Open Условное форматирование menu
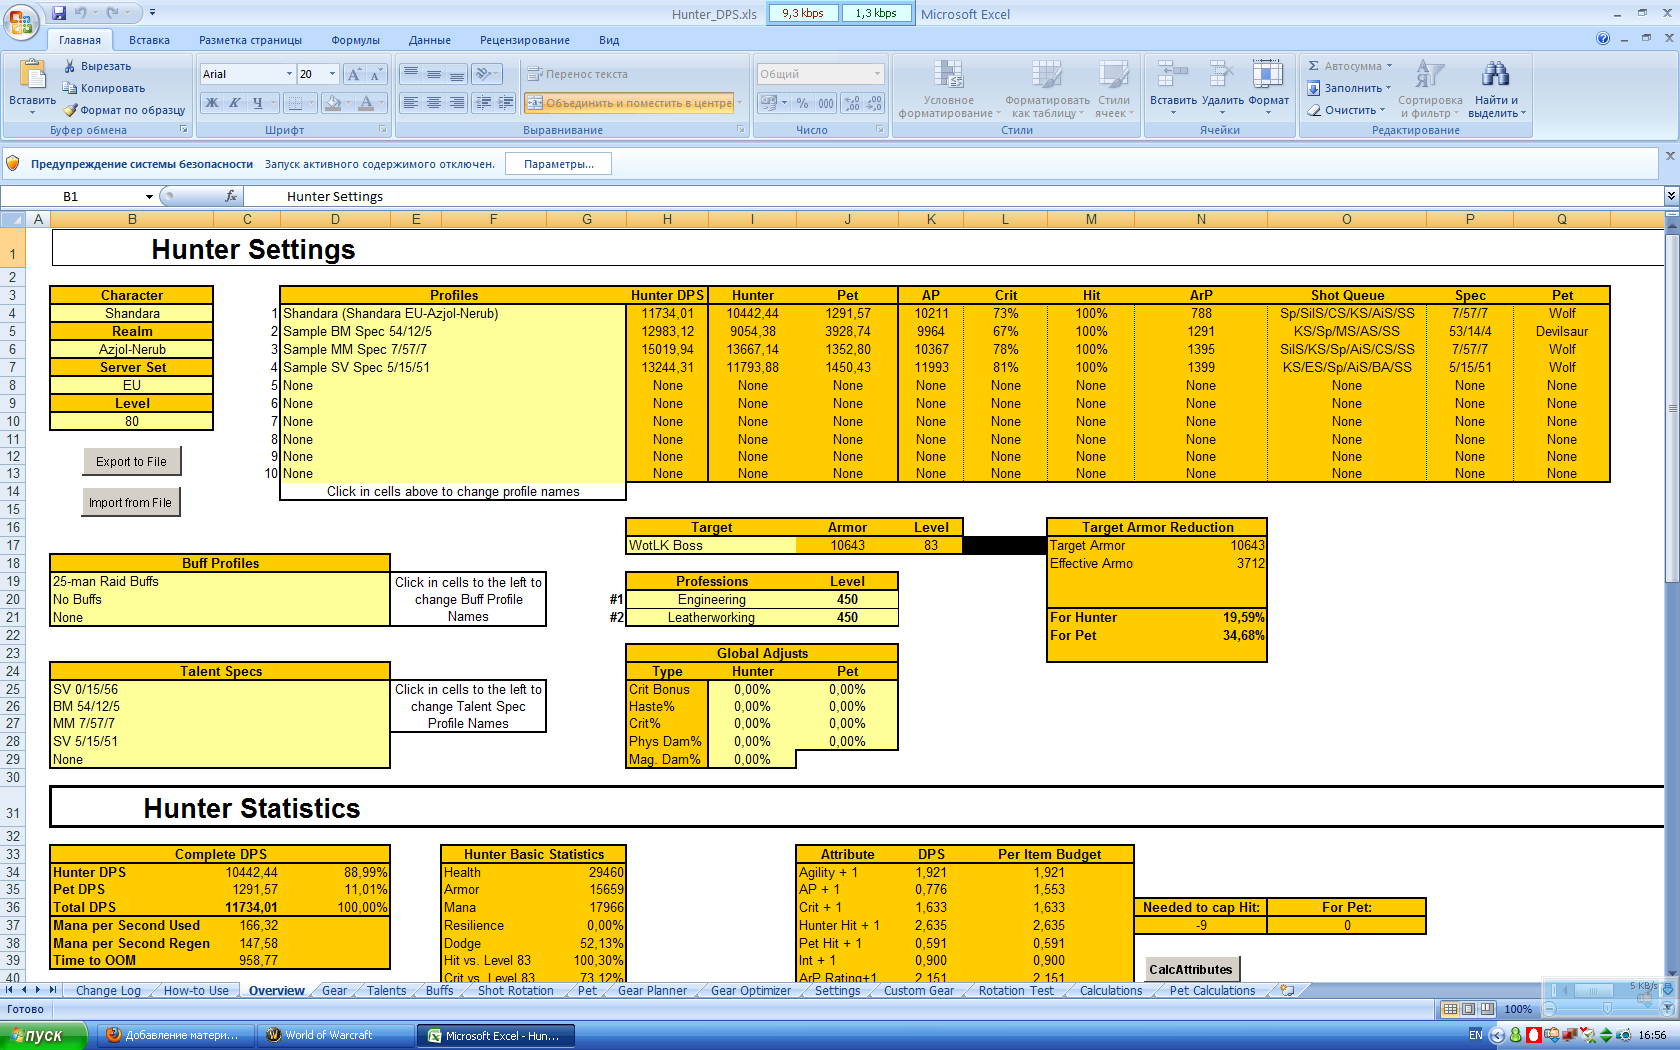1680x1050 pixels. tap(948, 89)
